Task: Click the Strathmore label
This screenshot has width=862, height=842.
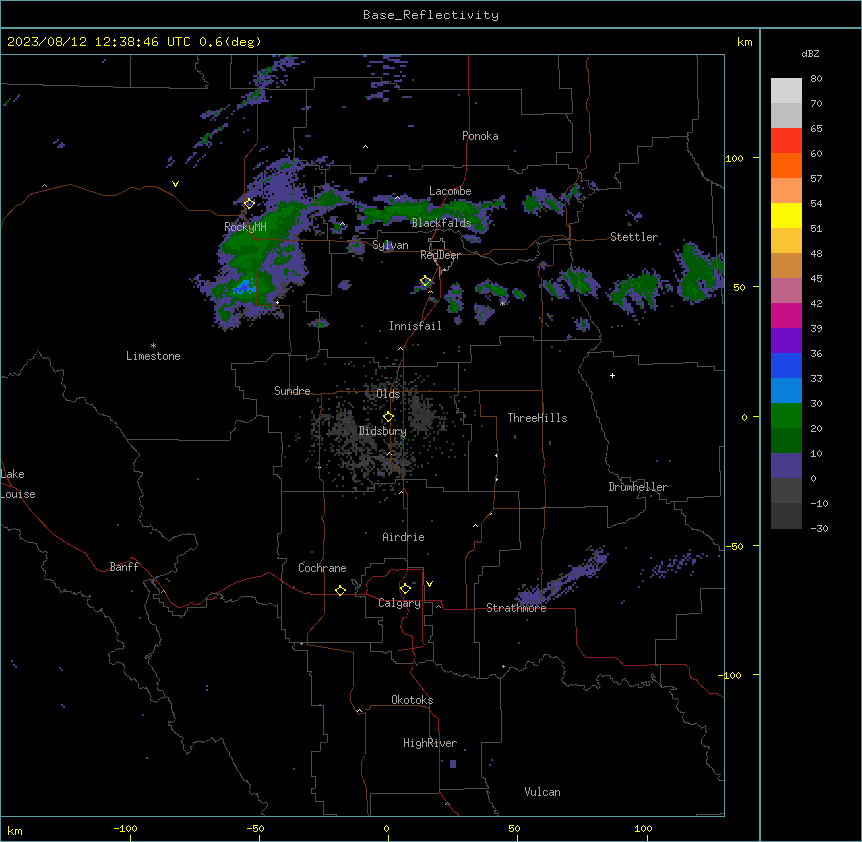Action: 516,608
